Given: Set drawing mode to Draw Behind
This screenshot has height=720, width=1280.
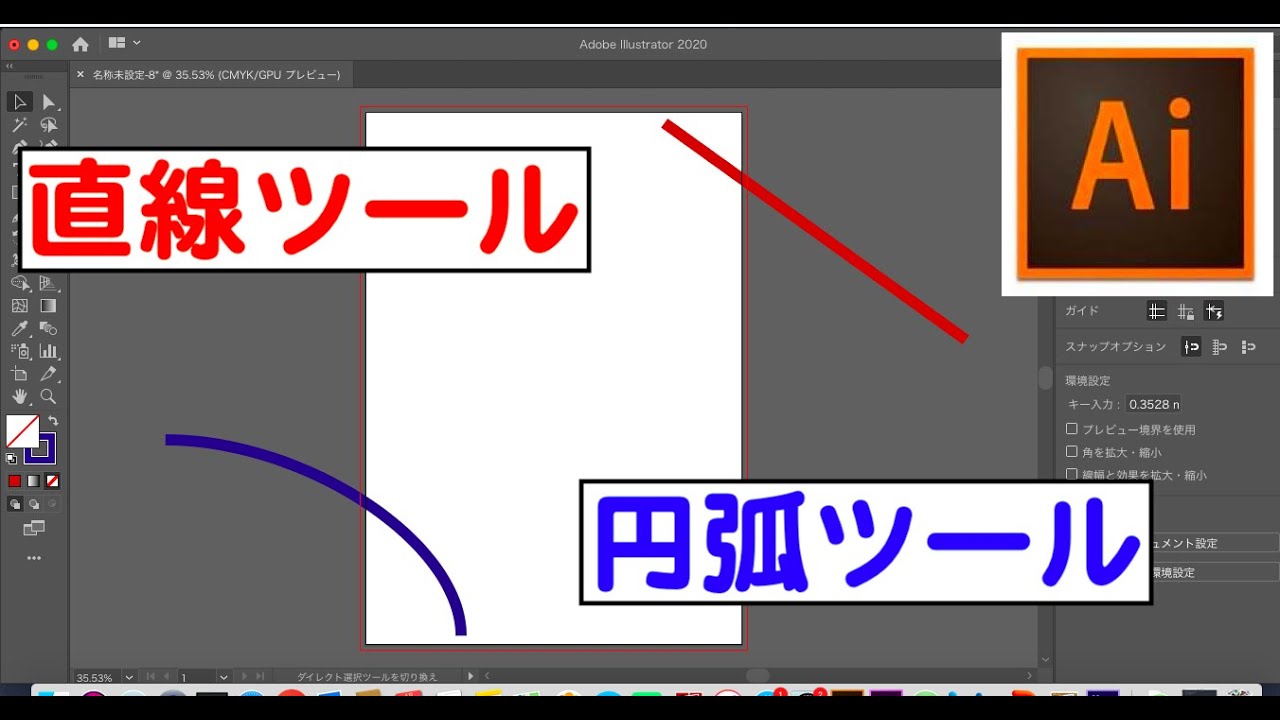Looking at the screenshot, I should [x=34, y=505].
